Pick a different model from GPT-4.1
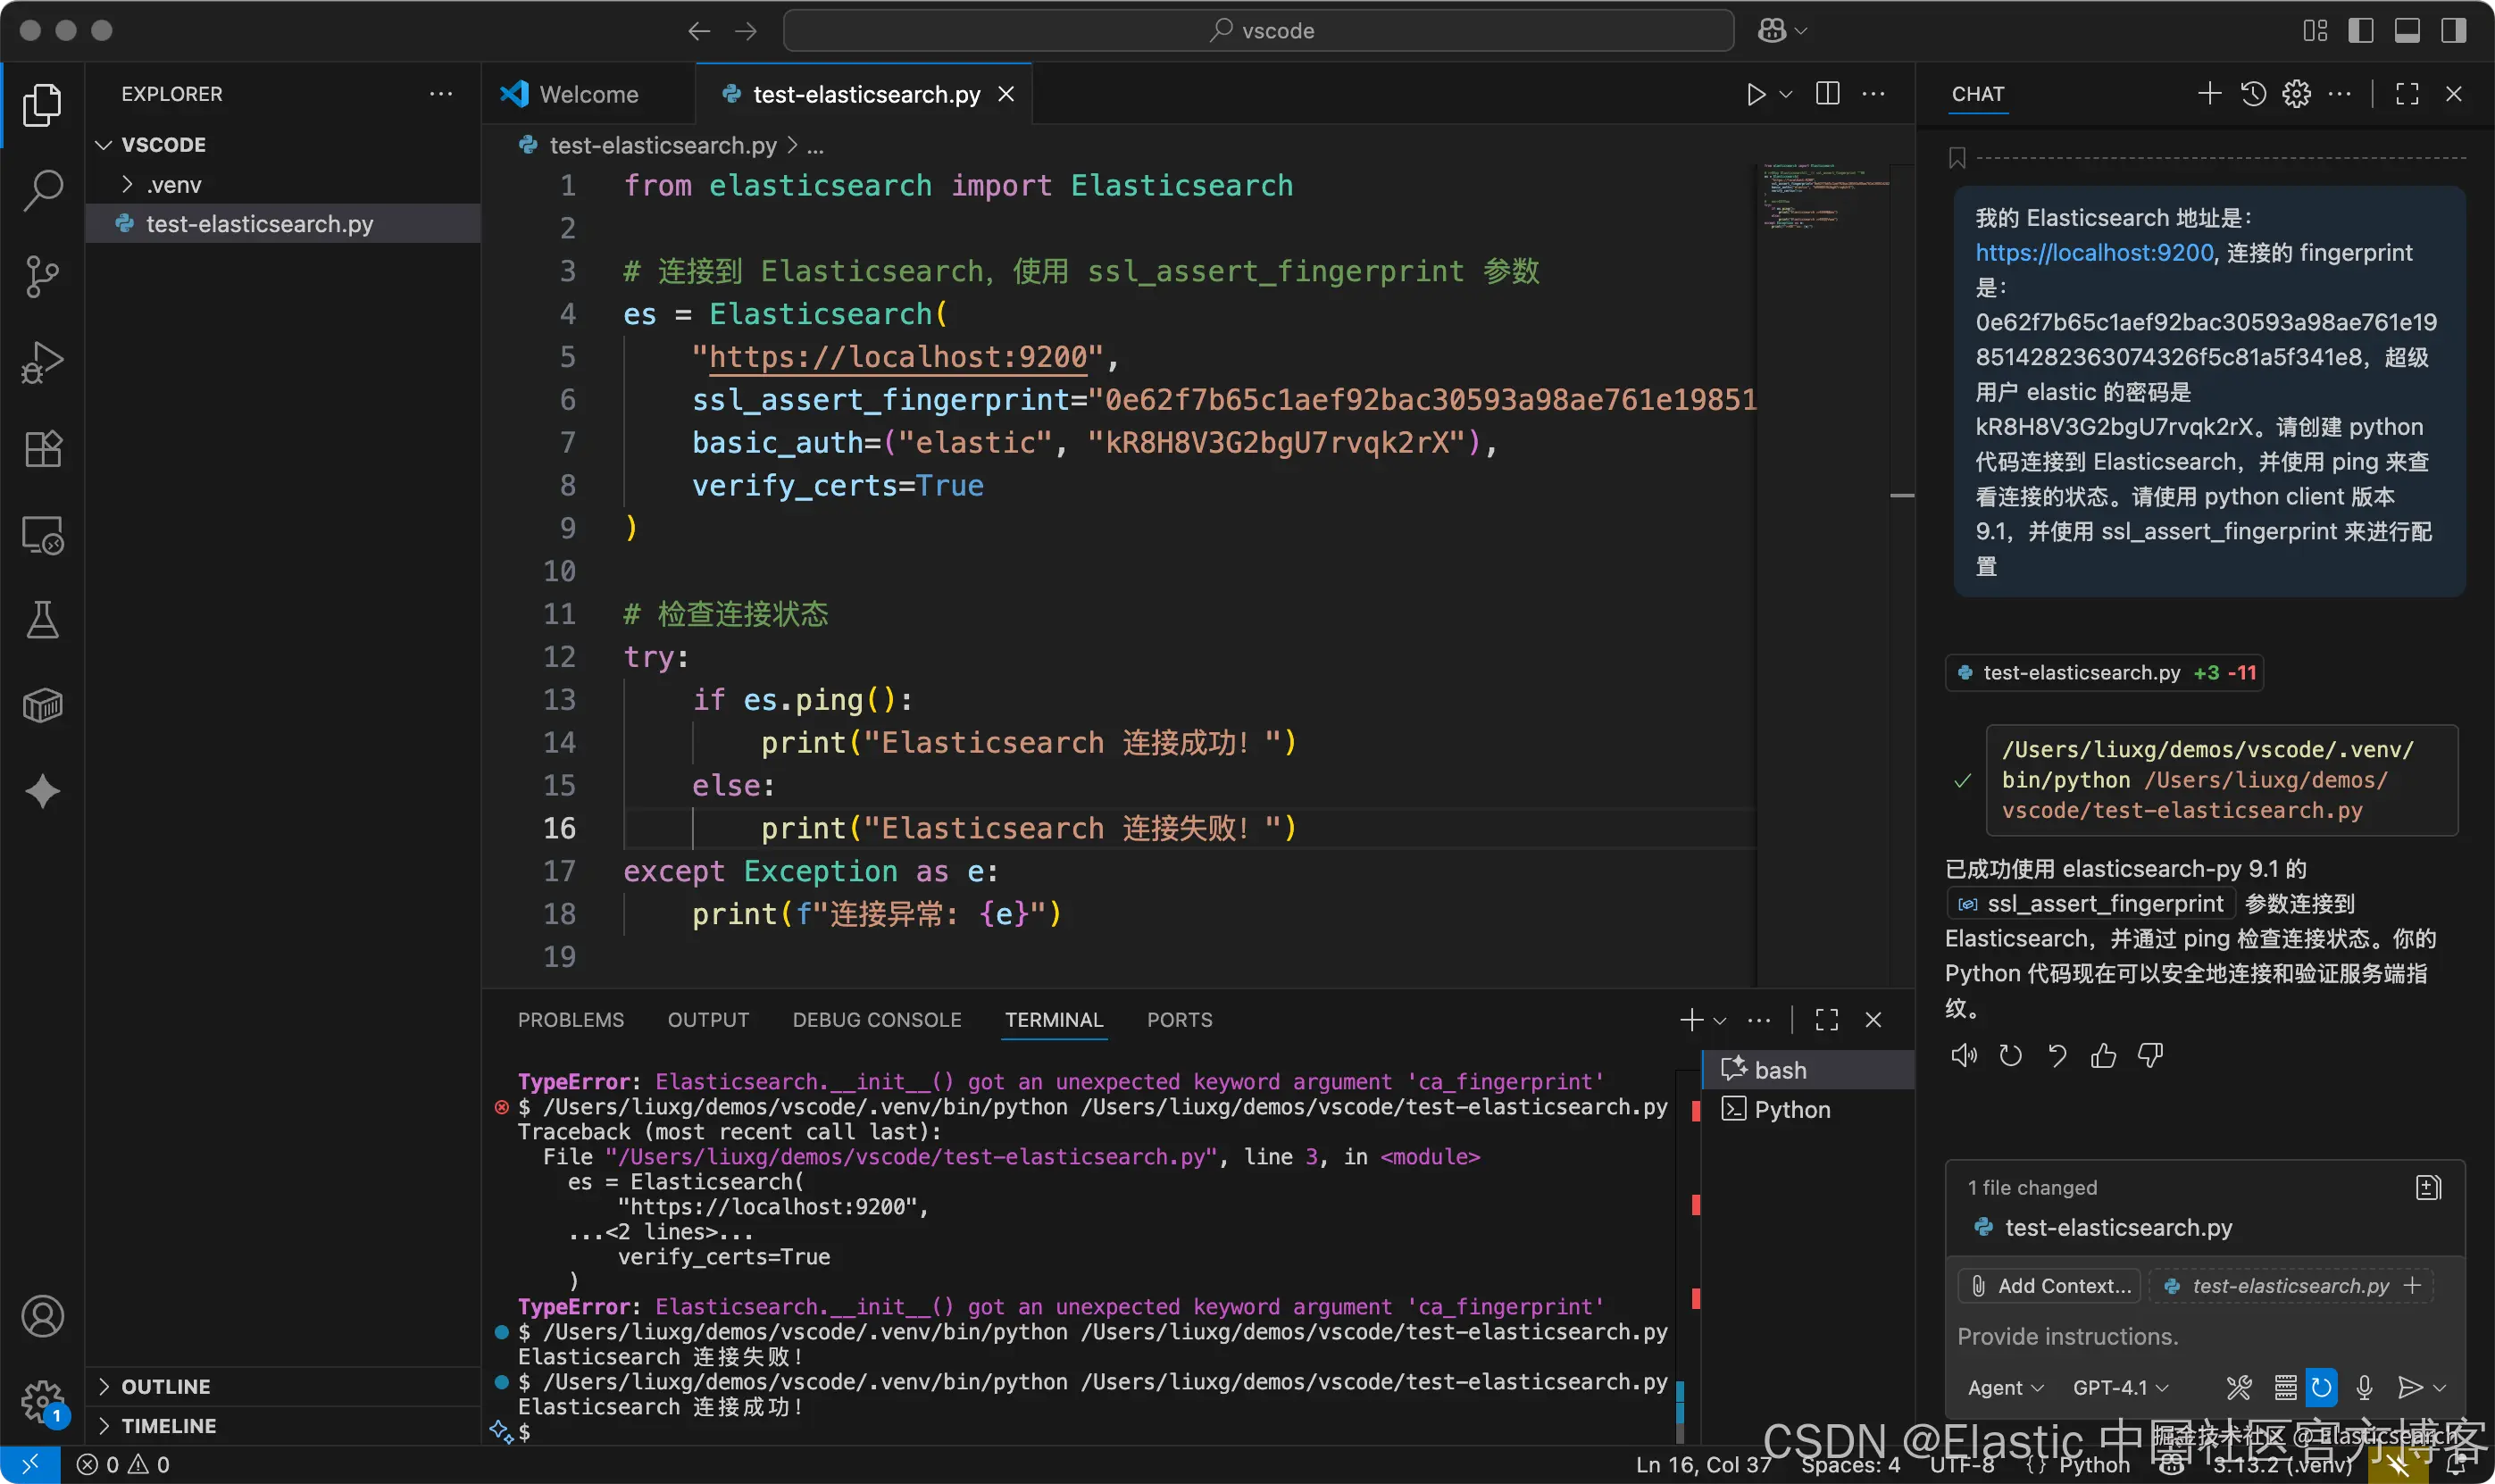 (2120, 1387)
